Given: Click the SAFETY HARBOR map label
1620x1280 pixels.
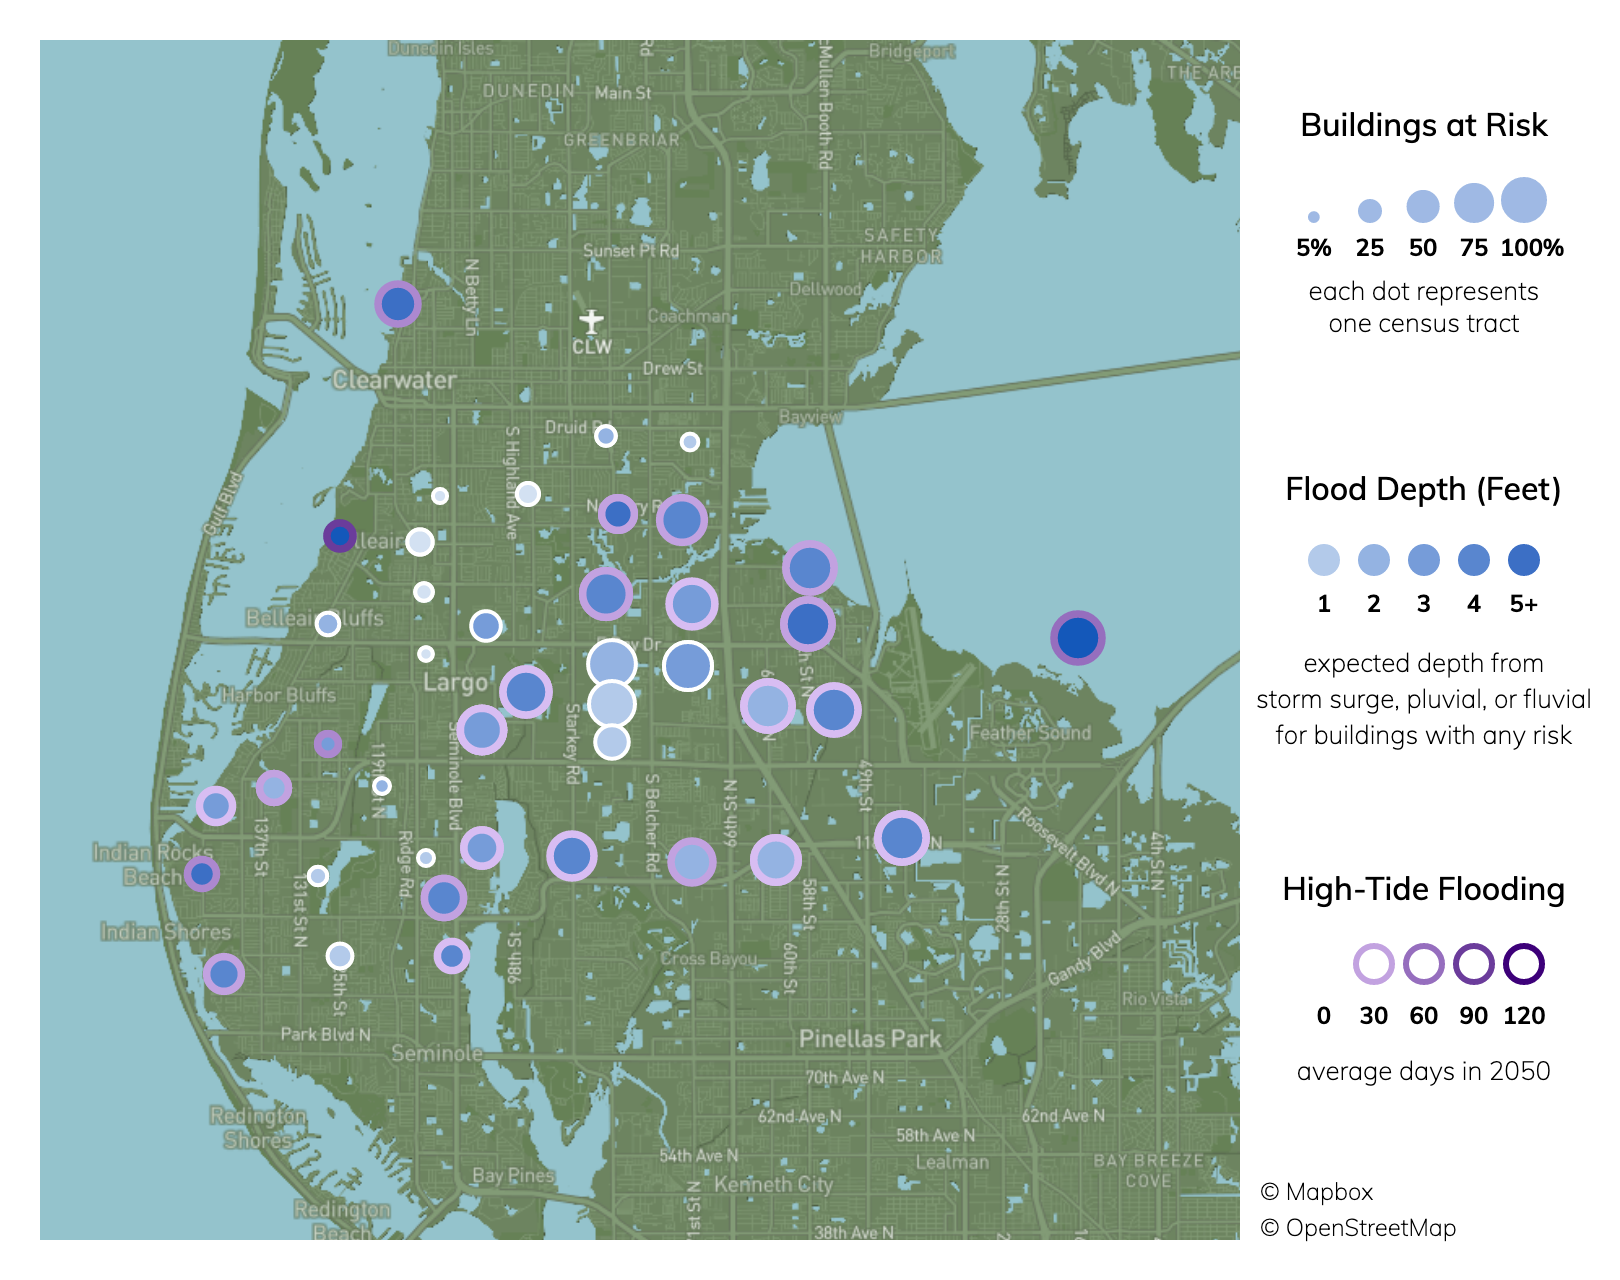Looking at the screenshot, I should pos(902,246).
